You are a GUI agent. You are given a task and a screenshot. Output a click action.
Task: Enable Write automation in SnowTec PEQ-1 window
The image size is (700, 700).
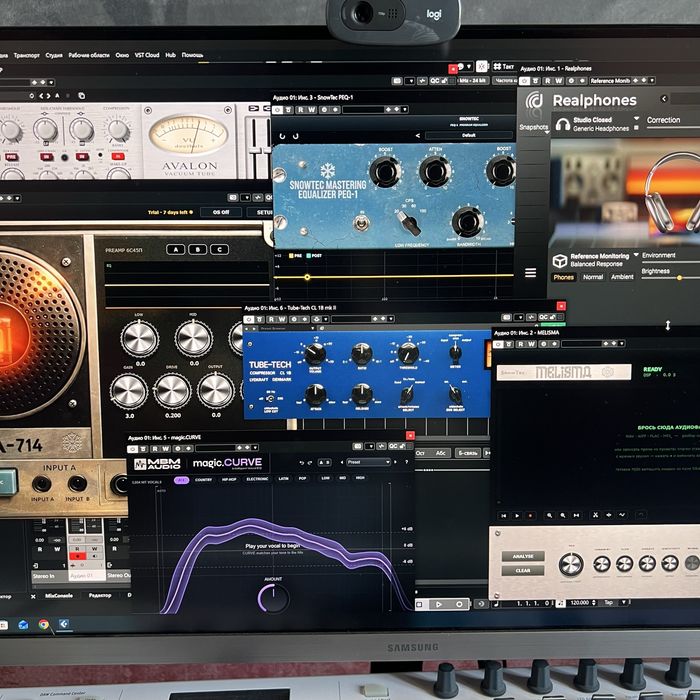tap(312, 110)
